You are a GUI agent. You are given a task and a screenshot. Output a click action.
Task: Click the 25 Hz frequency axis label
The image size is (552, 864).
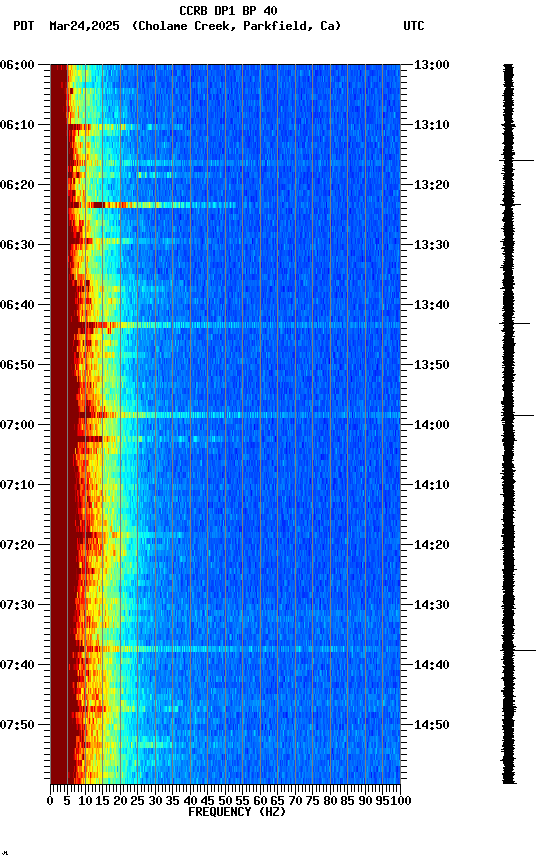(137, 801)
